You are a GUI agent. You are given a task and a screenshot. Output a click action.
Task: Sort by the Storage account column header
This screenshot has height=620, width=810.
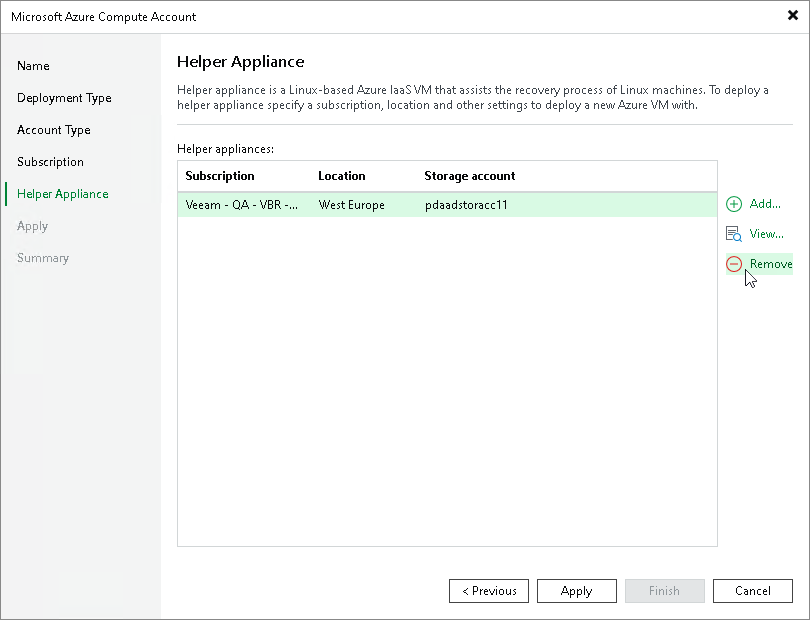click(x=470, y=176)
